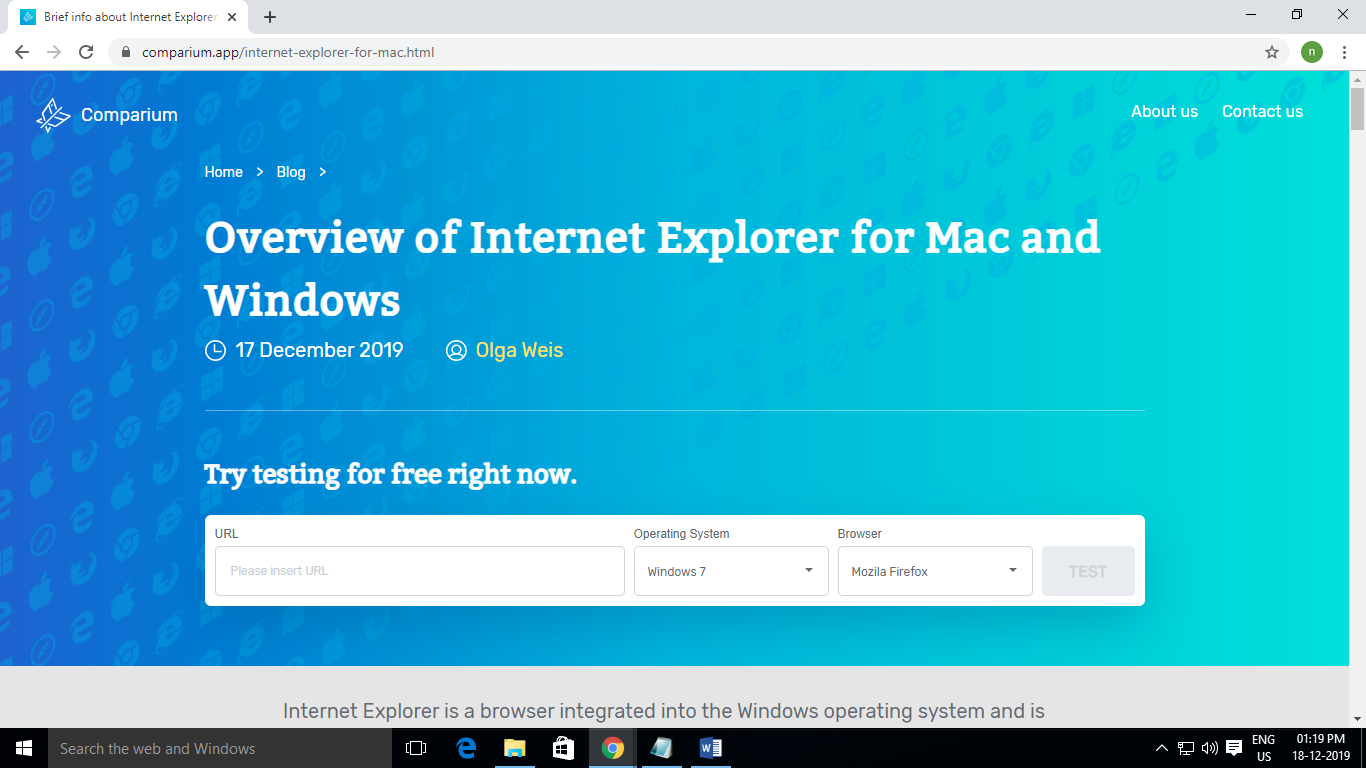The height and width of the screenshot is (768, 1366).
Task: Bookmark this page with star icon
Action: (x=1272, y=52)
